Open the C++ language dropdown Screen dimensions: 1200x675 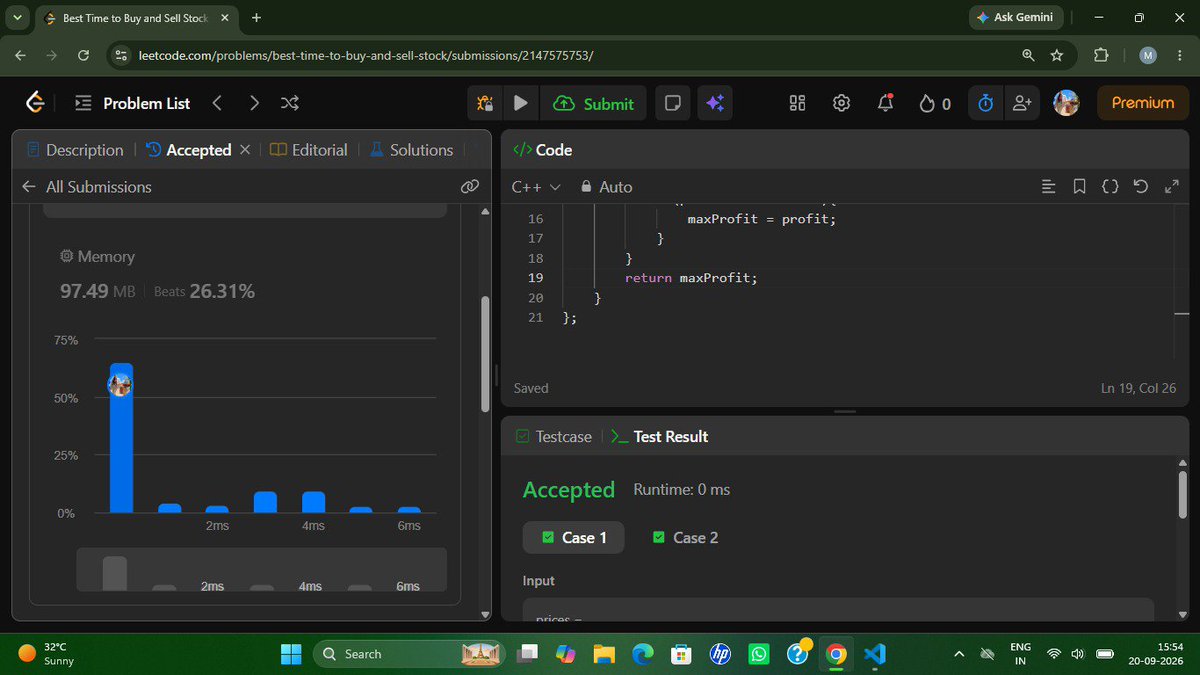536,187
